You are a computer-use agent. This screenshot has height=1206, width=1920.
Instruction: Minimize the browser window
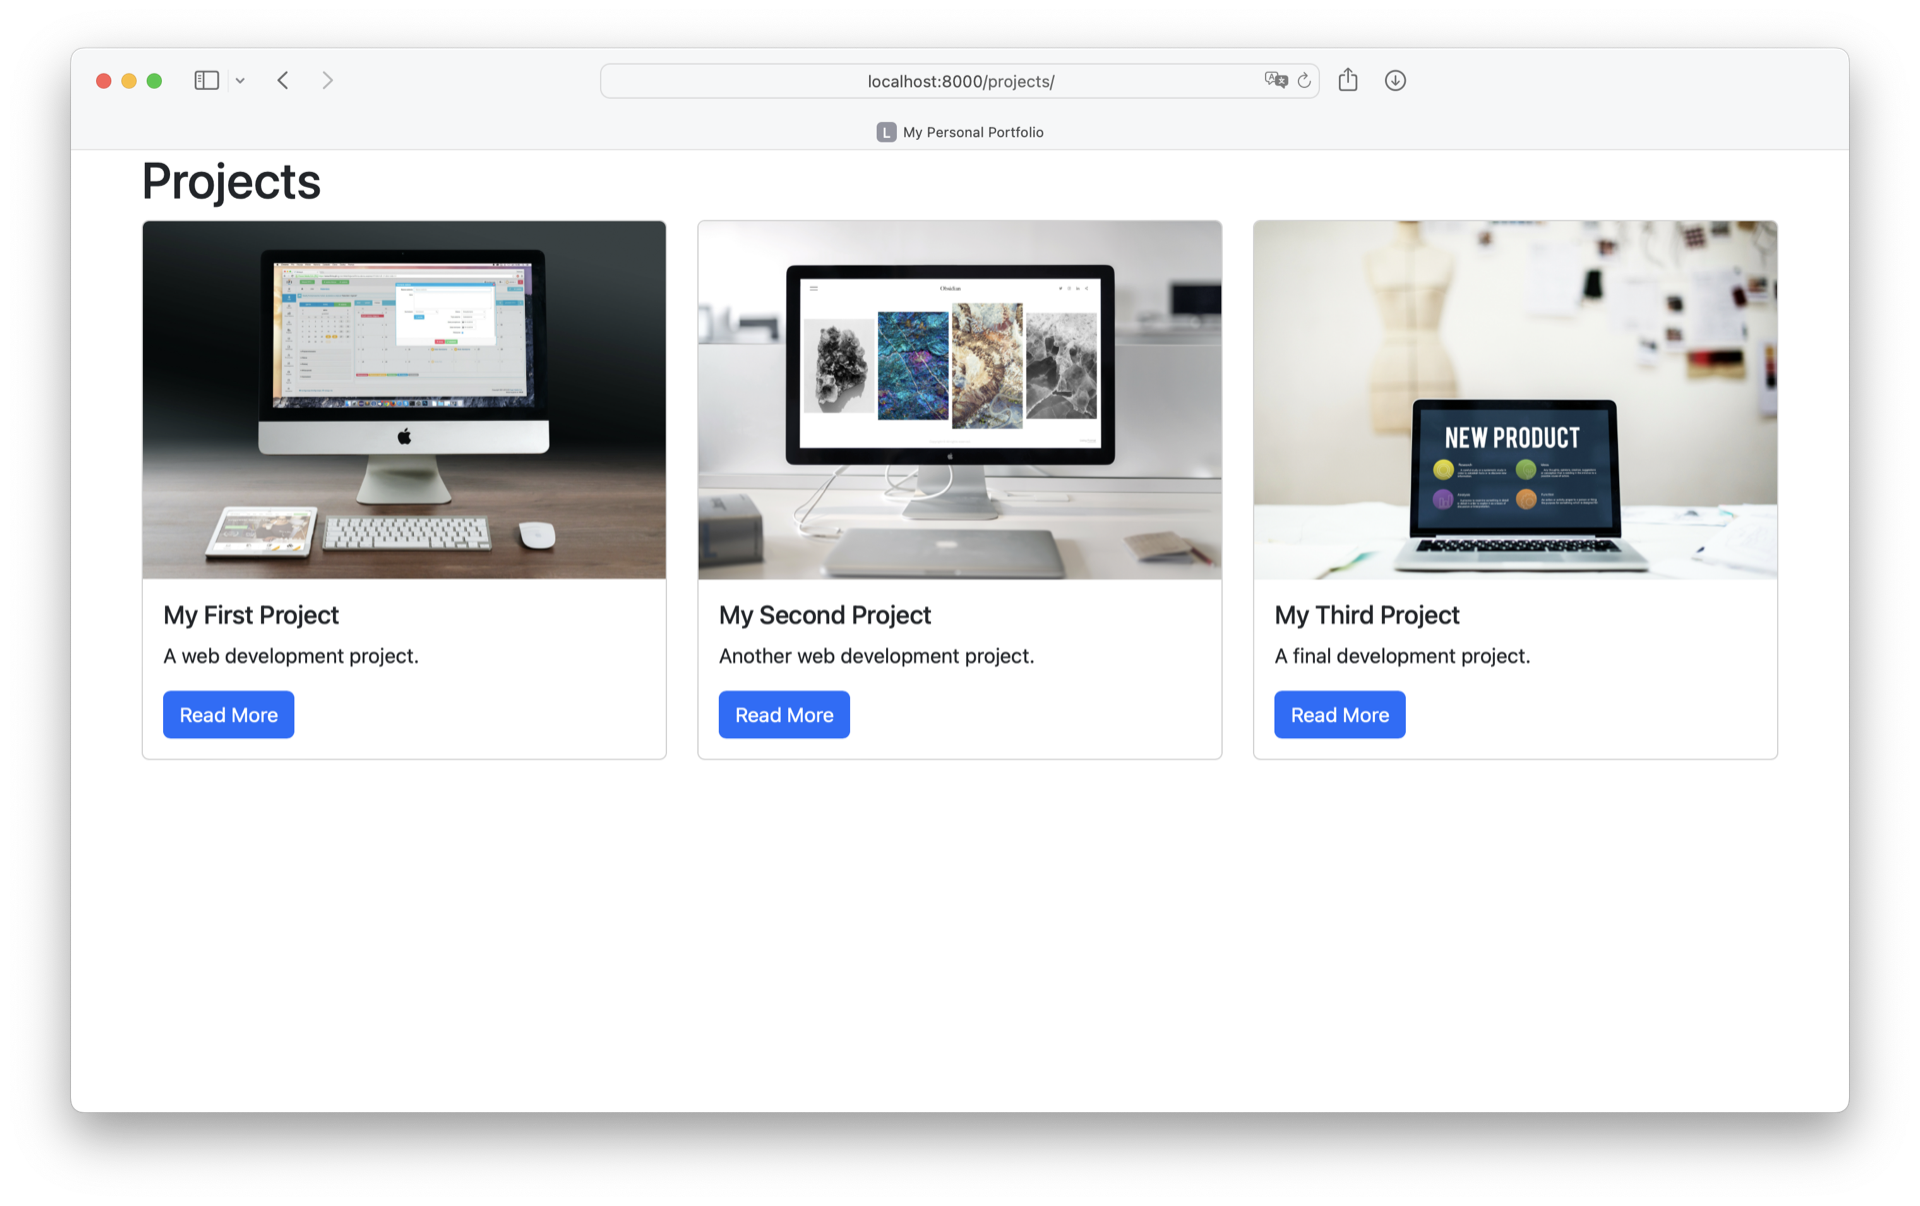pos(128,80)
